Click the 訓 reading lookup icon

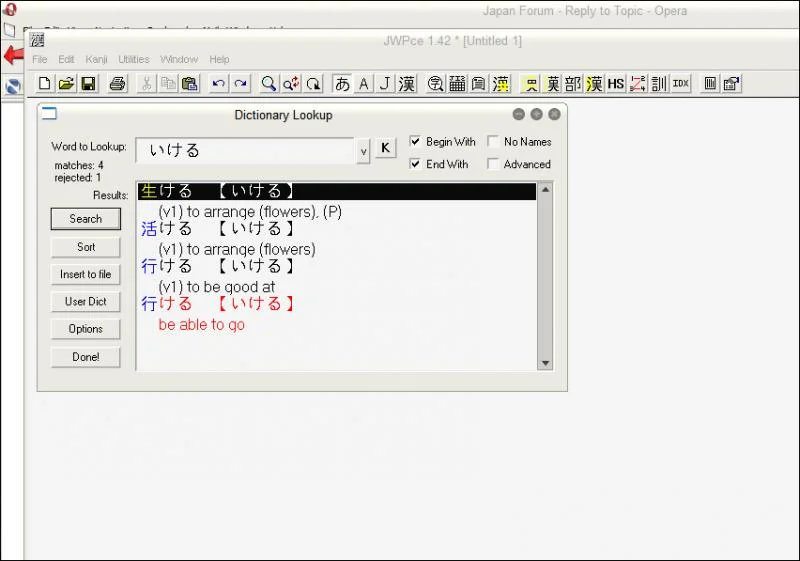[659, 83]
